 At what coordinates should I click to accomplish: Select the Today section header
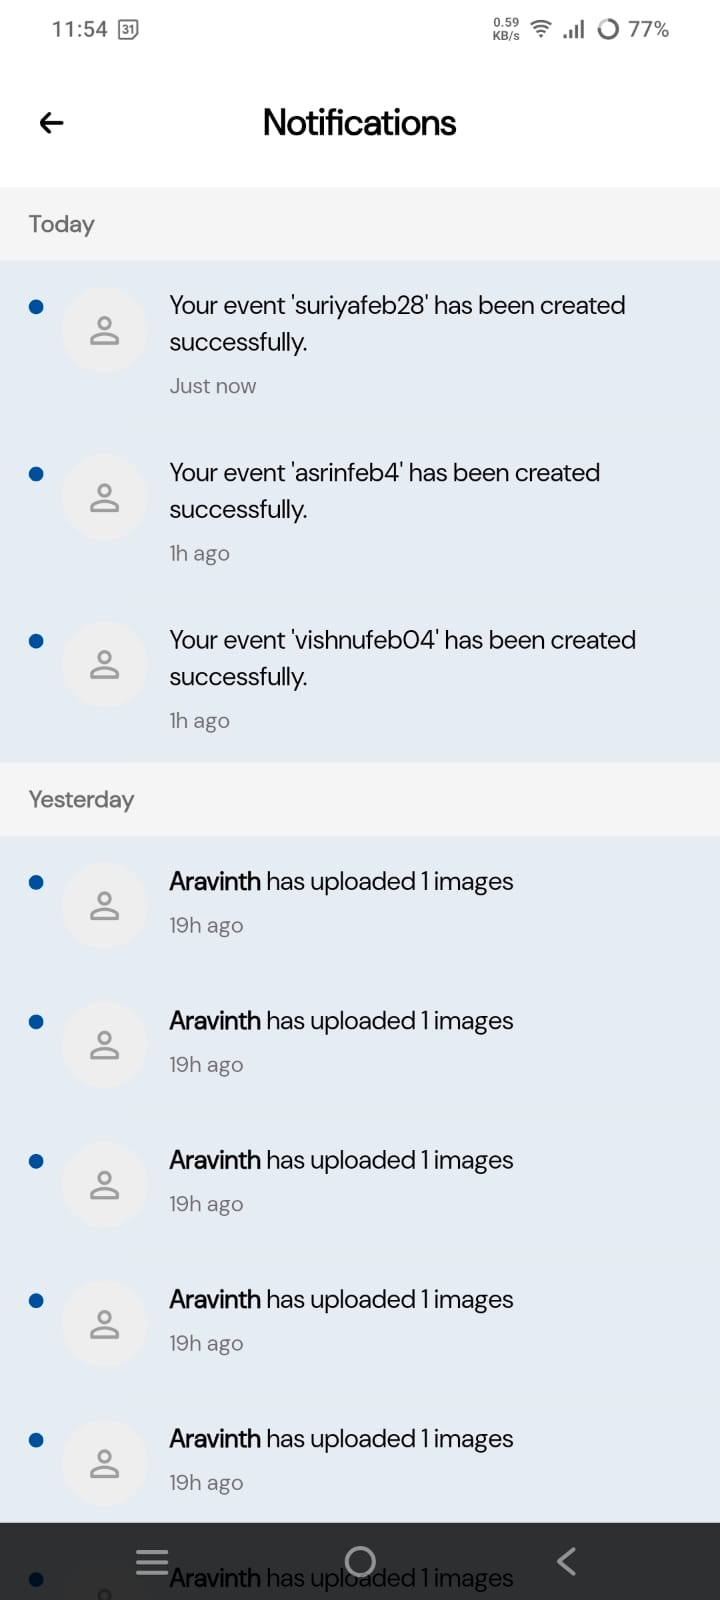coord(61,224)
